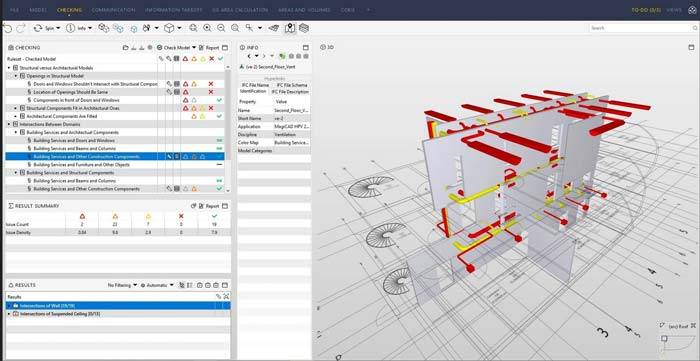Click the green icon in the Info panel toolbar
This screenshot has height=361, width=700.
coord(282,56)
